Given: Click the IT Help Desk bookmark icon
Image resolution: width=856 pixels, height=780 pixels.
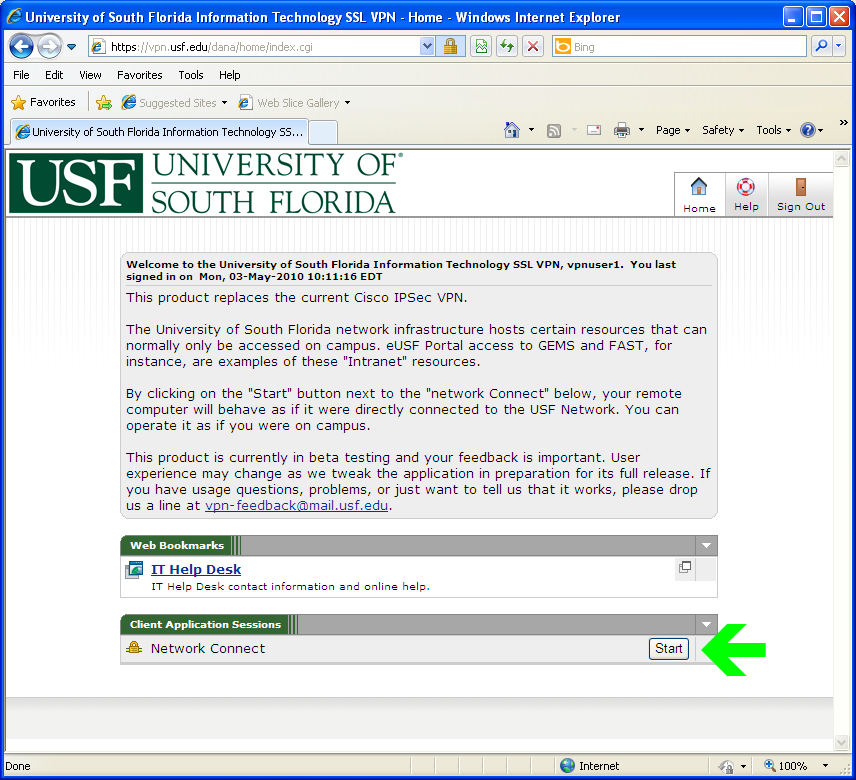Looking at the screenshot, I should point(134,570).
